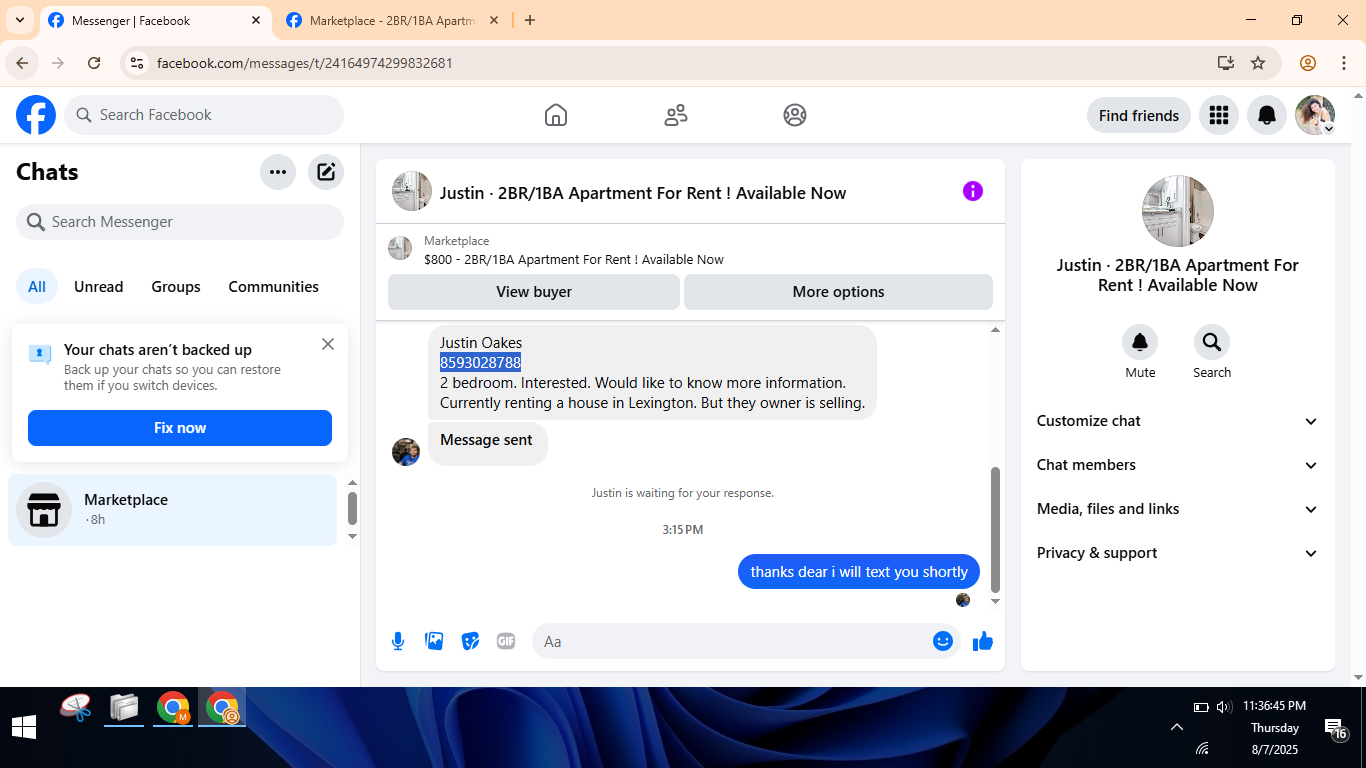Open Chats options three-dot button
Screen dimensions: 1366x768
coord(278,172)
